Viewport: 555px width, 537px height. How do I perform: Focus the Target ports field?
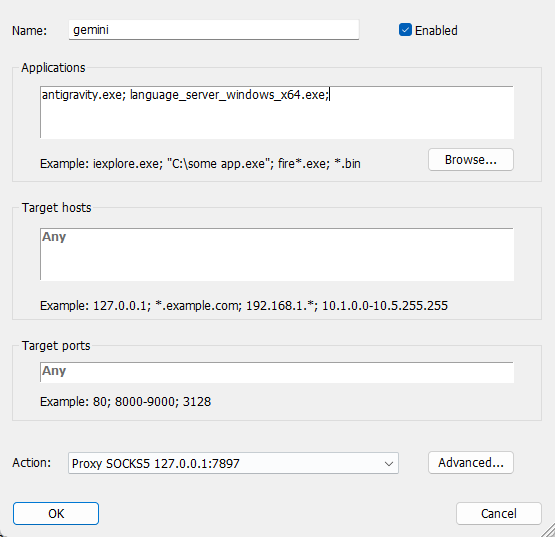click(x=277, y=372)
